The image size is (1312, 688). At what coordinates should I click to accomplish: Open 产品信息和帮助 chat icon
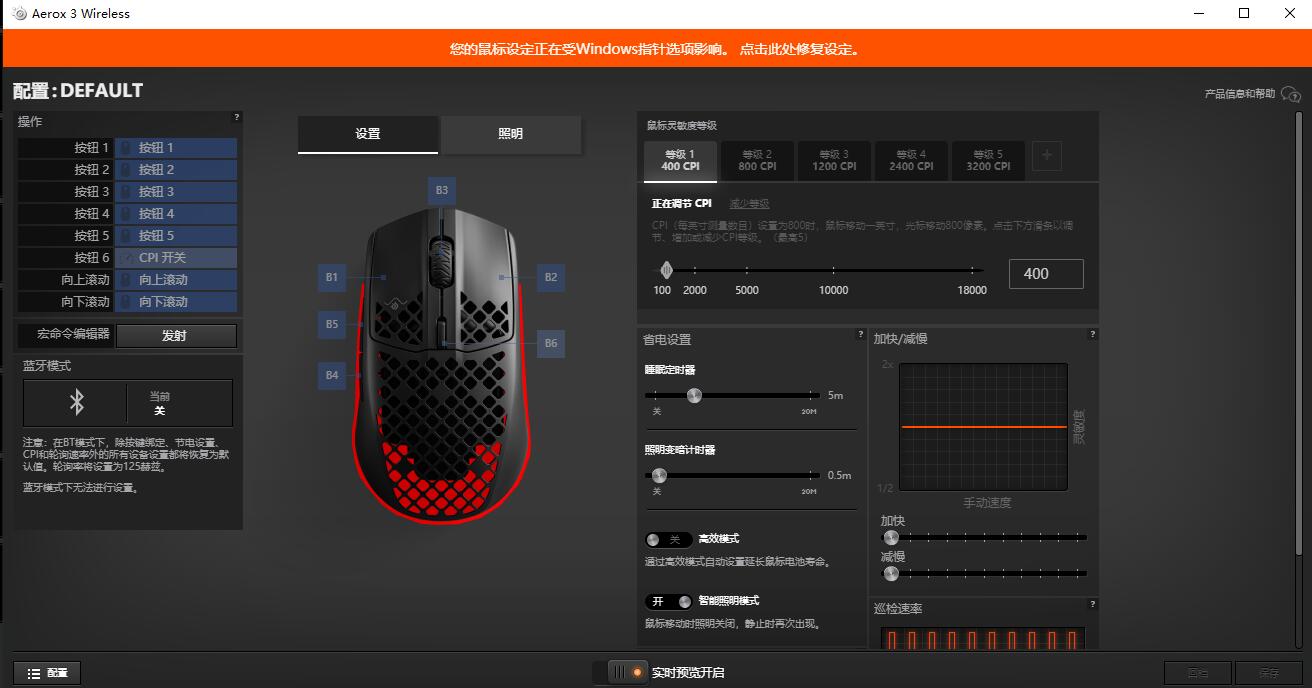[1290, 92]
